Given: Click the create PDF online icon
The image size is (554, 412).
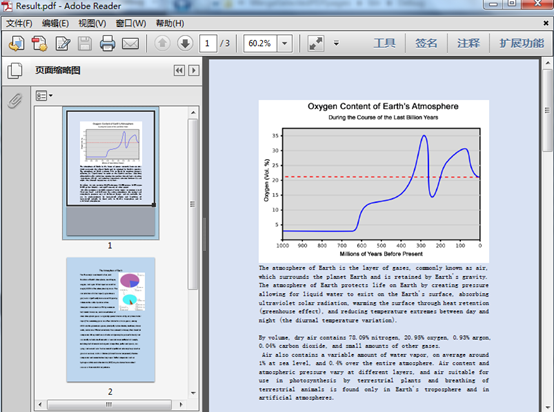Looking at the screenshot, I should 39,43.
